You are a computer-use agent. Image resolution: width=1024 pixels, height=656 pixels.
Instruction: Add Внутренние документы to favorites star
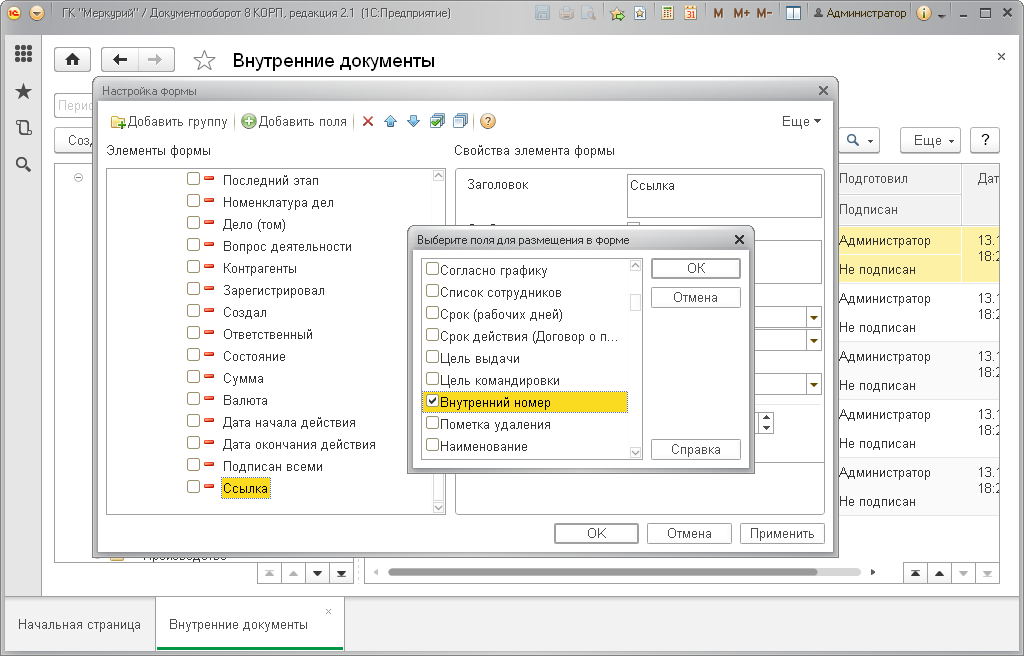(204, 61)
